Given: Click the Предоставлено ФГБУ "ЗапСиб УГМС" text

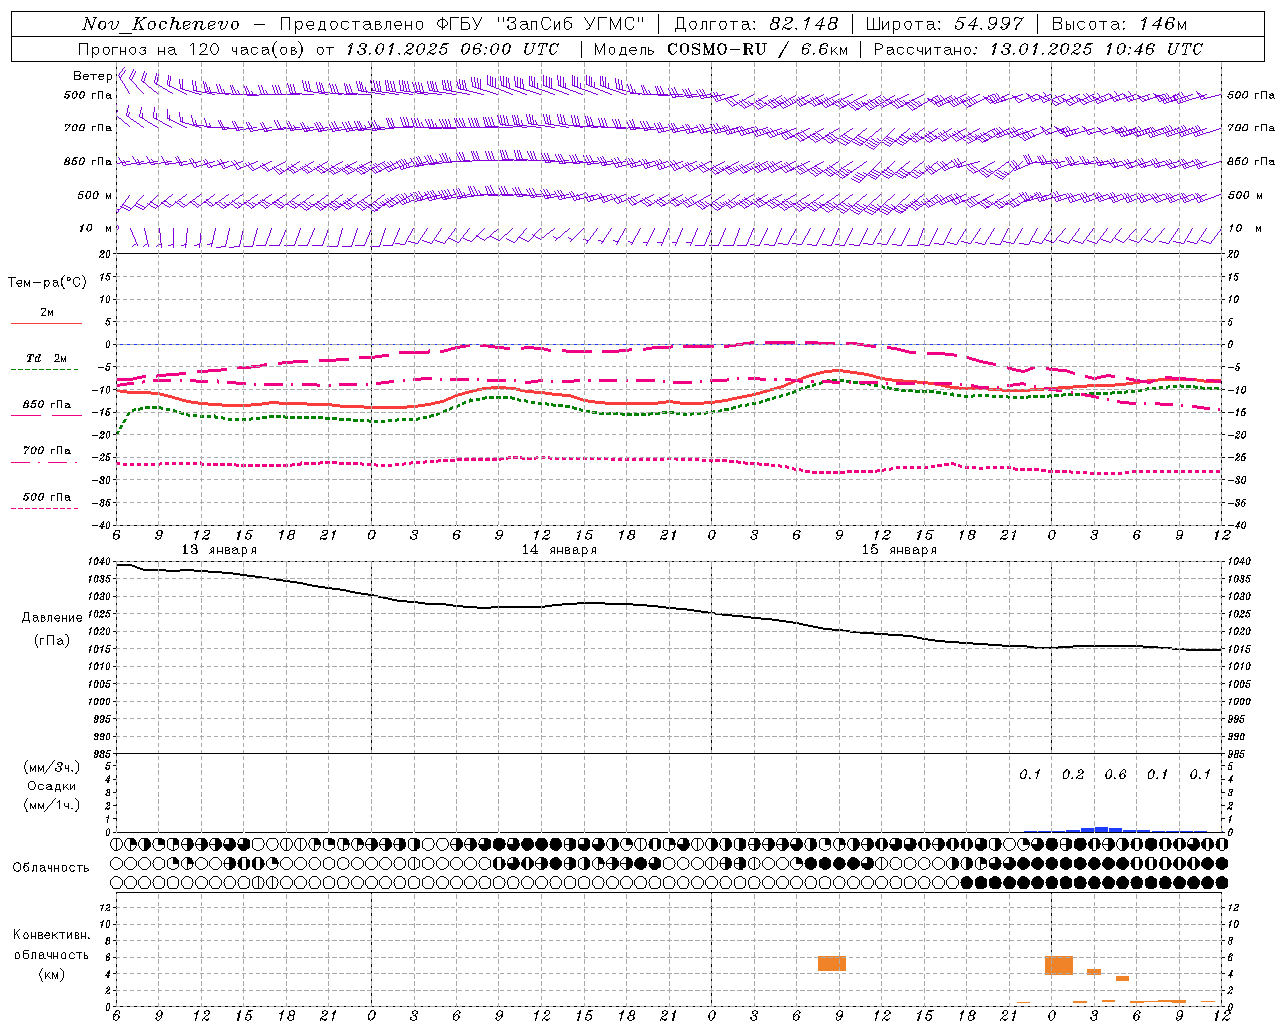Looking at the screenshot, I should point(462,24).
